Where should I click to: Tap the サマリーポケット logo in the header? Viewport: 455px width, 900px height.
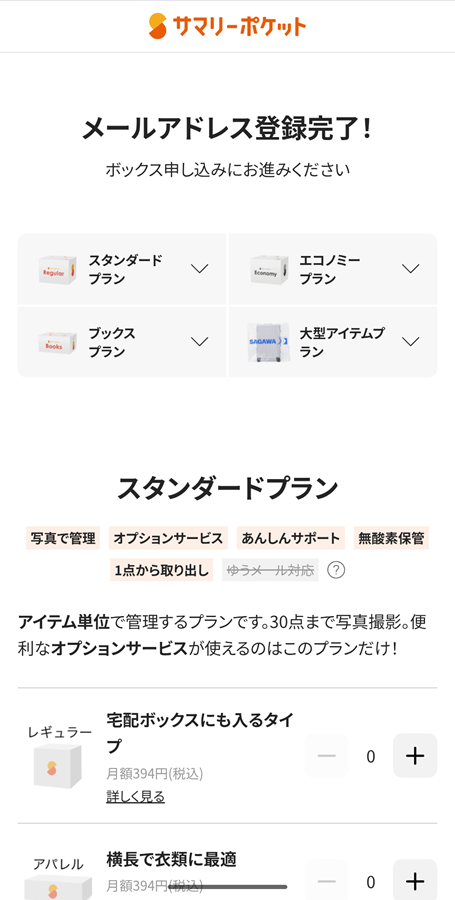227,26
